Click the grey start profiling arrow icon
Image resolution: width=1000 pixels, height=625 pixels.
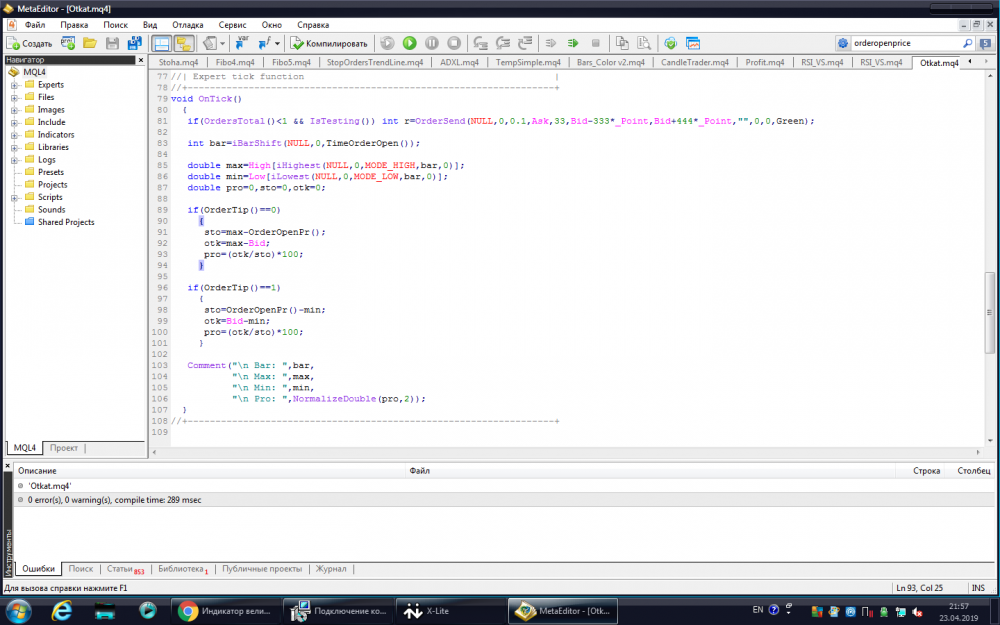click(551, 43)
